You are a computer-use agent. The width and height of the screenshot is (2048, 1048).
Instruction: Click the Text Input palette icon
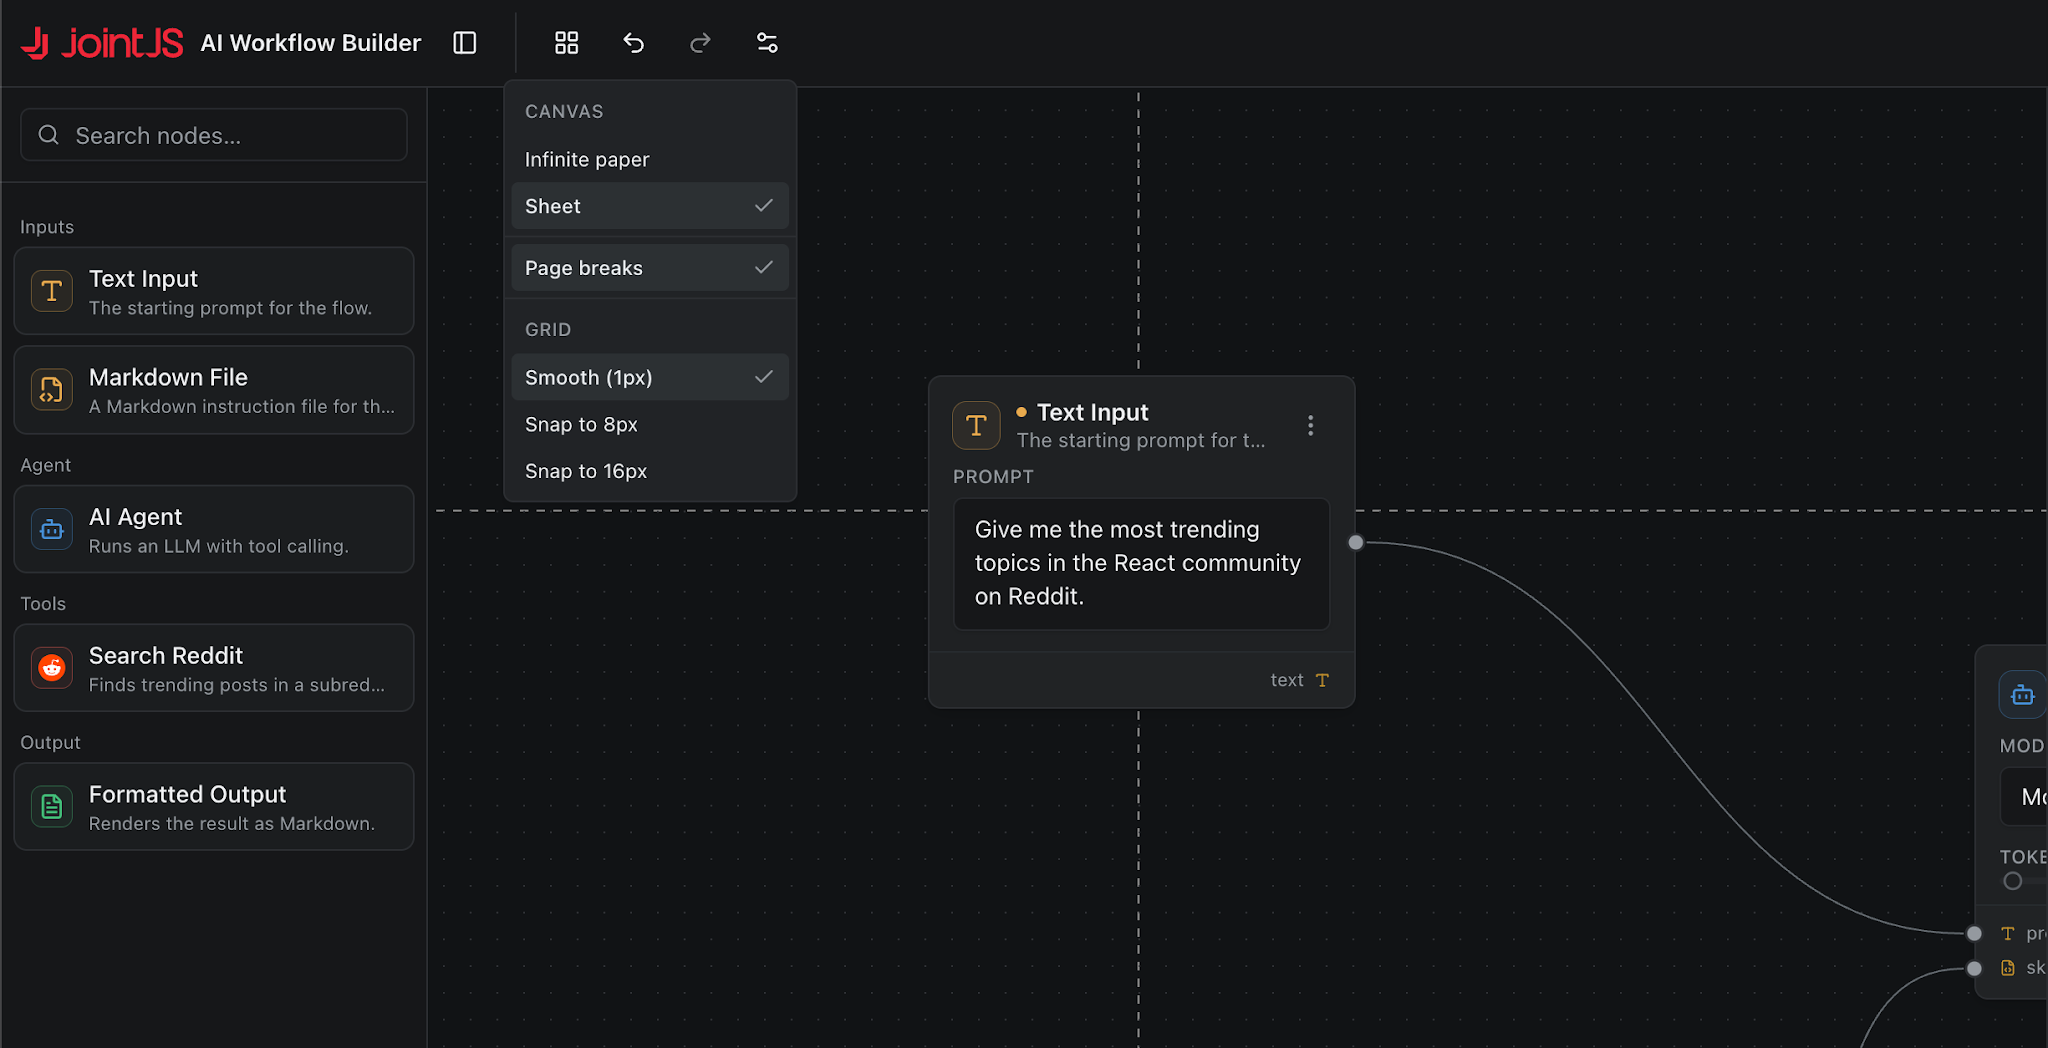pyautogui.click(x=52, y=291)
